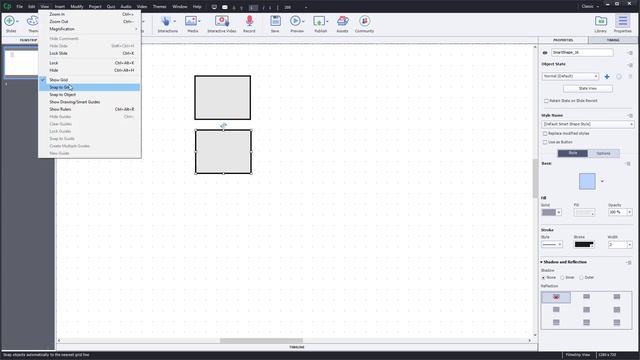Toggle object visibility eye icon
640x360 pixels.
[x=545, y=53]
